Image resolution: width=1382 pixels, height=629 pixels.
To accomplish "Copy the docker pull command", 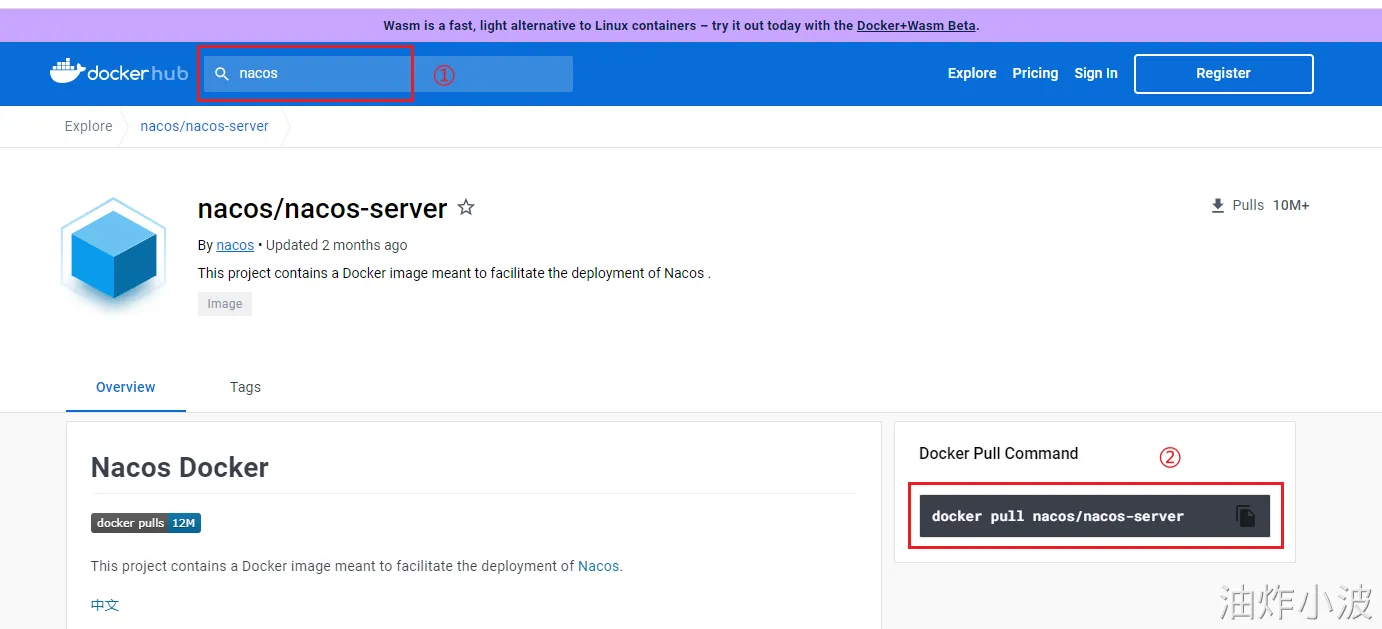I will pos(1245,516).
